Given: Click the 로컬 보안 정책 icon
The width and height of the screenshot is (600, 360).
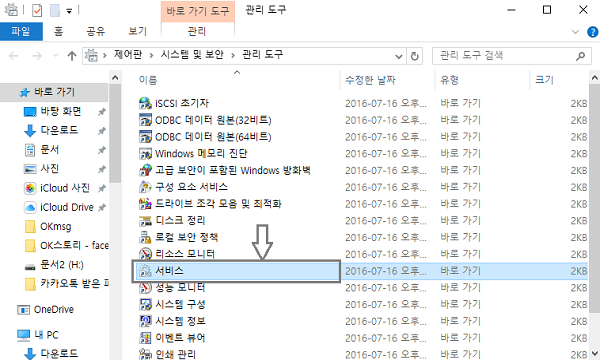Looking at the screenshot, I should point(145,237).
